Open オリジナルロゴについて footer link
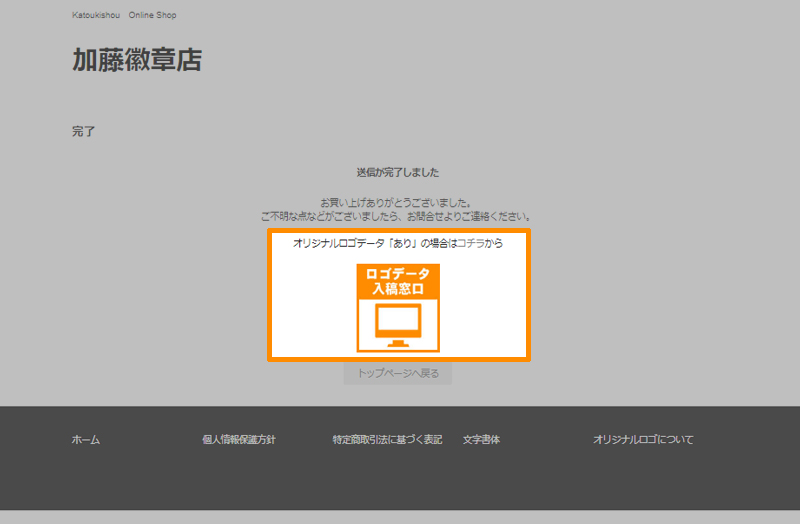 coord(643,439)
